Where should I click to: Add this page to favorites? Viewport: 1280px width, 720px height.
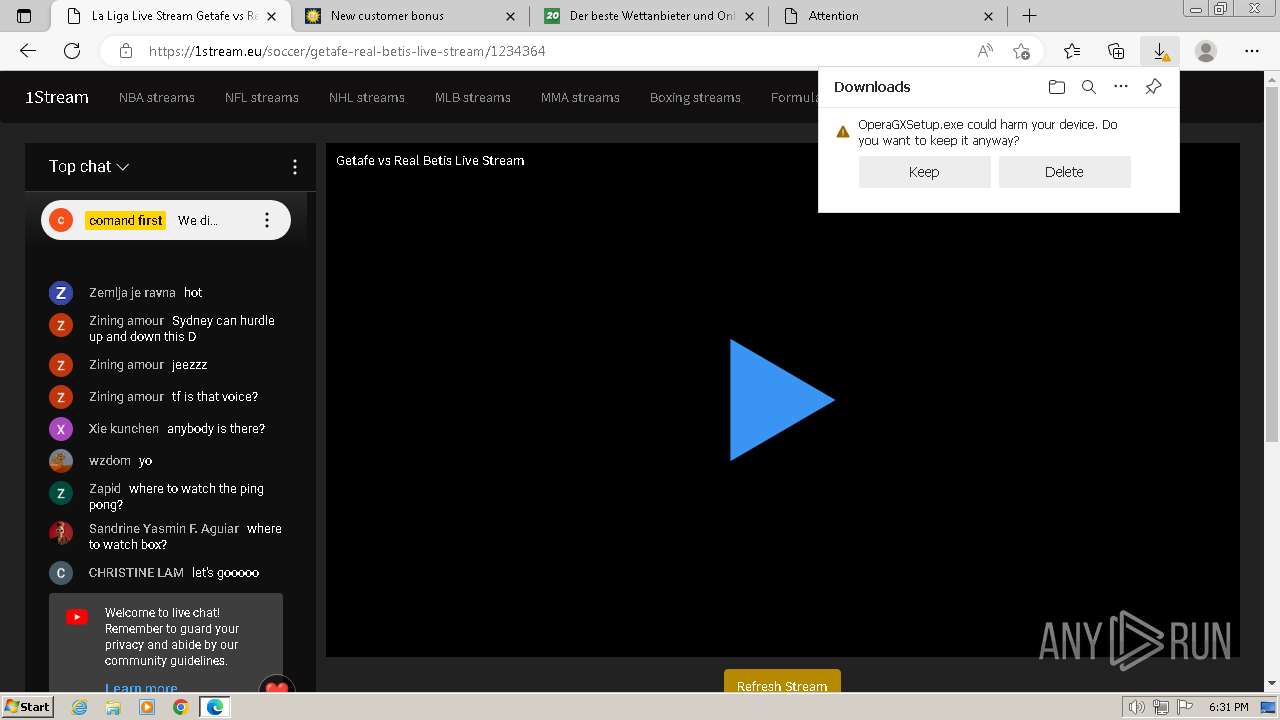click(1021, 51)
